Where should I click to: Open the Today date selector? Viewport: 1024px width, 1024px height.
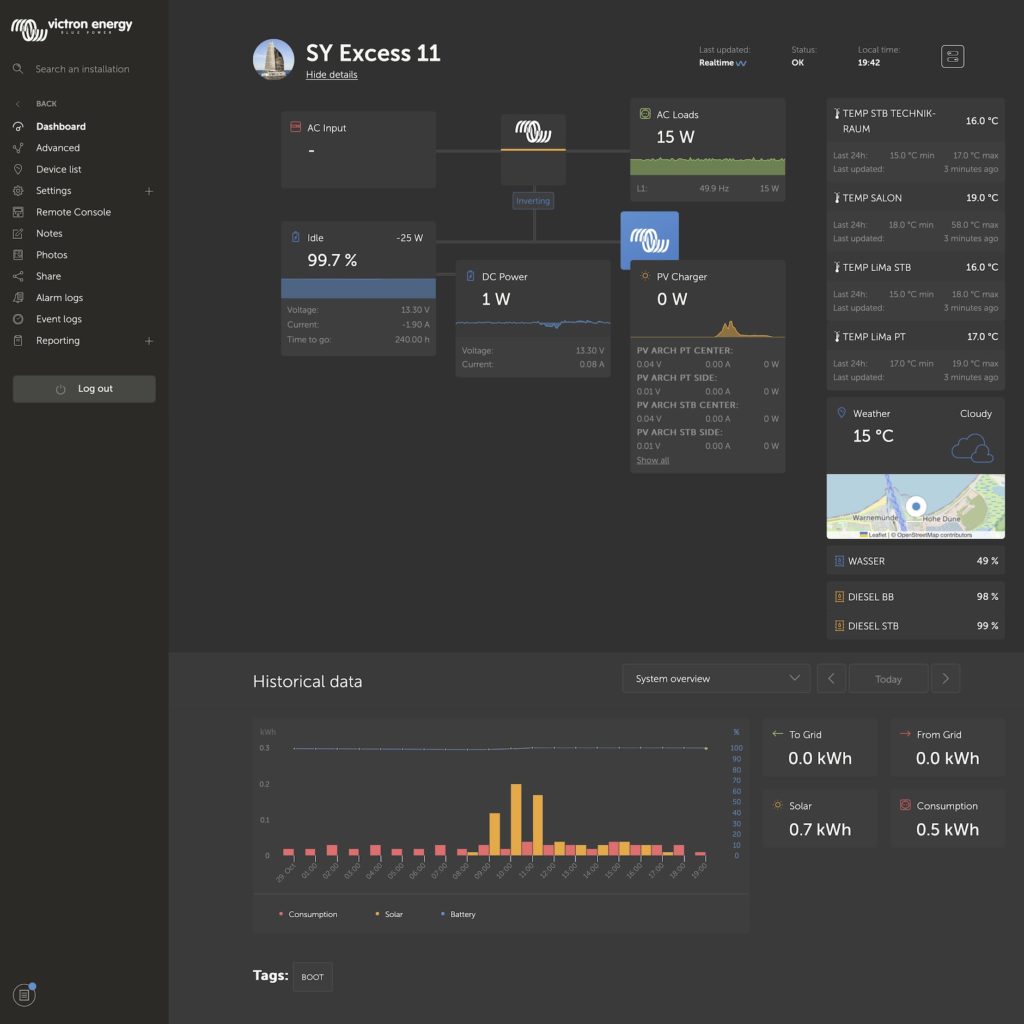(888, 679)
